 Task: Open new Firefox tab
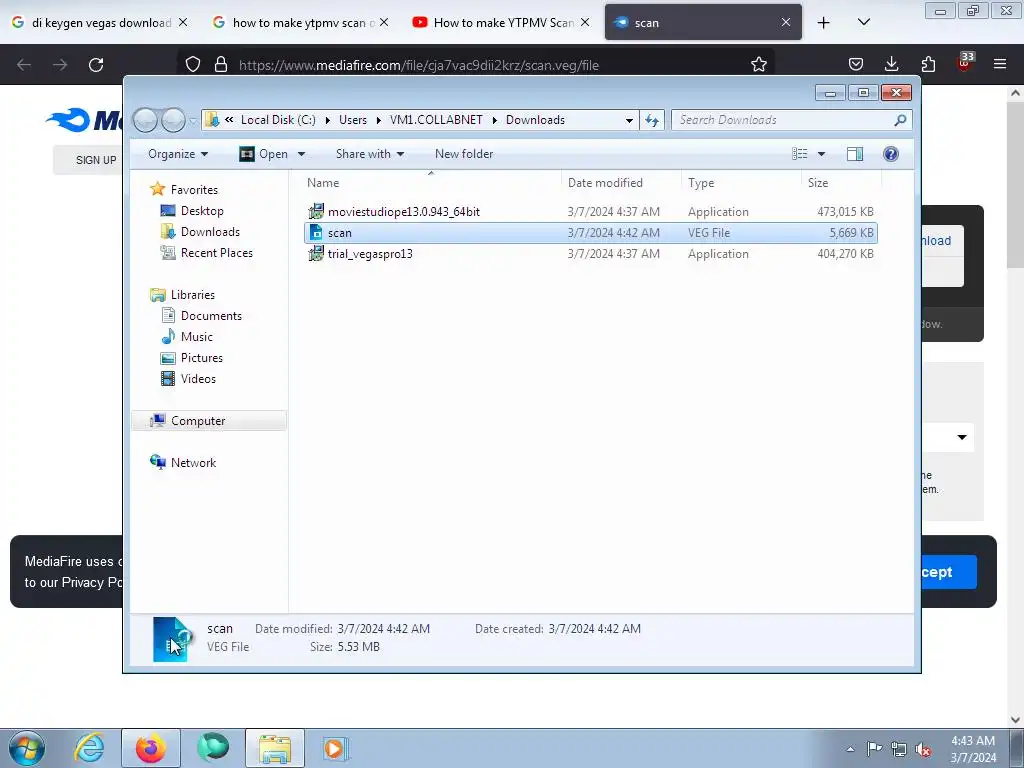pyautogui.click(x=824, y=23)
